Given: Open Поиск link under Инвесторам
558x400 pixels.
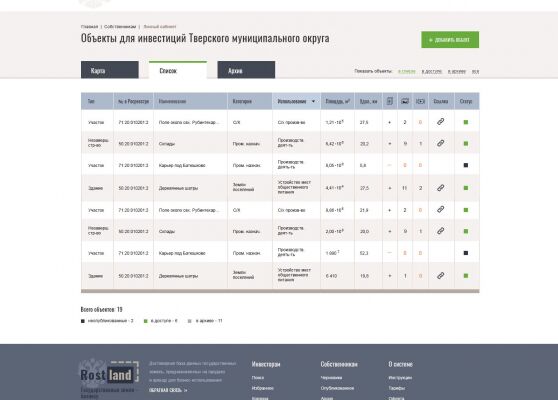Looking at the screenshot, I should tap(258, 378).
